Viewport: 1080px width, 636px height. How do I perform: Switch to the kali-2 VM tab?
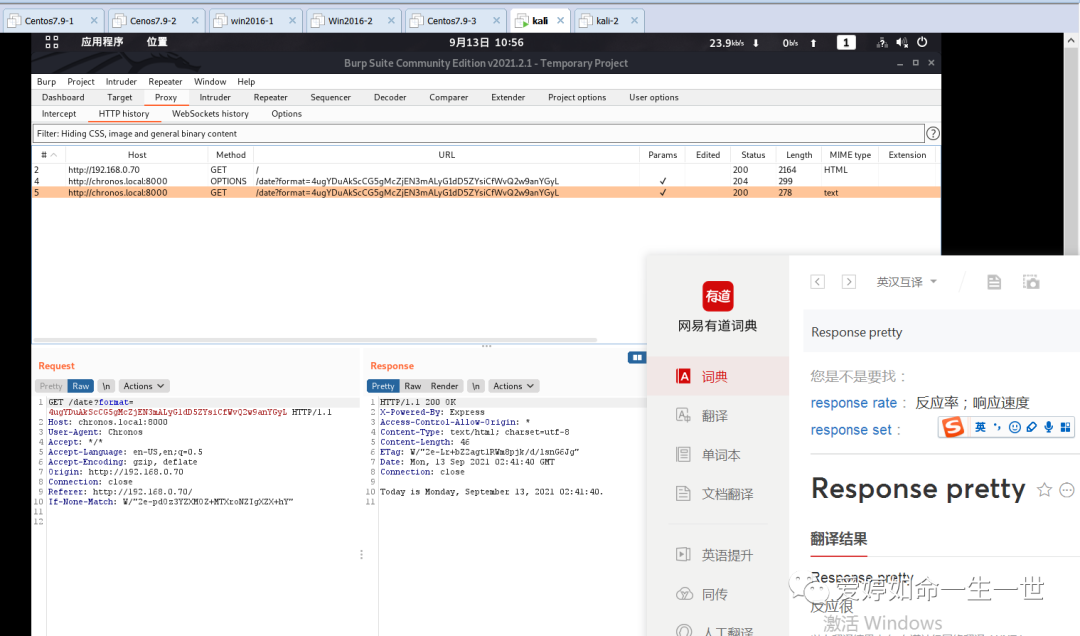pos(608,21)
